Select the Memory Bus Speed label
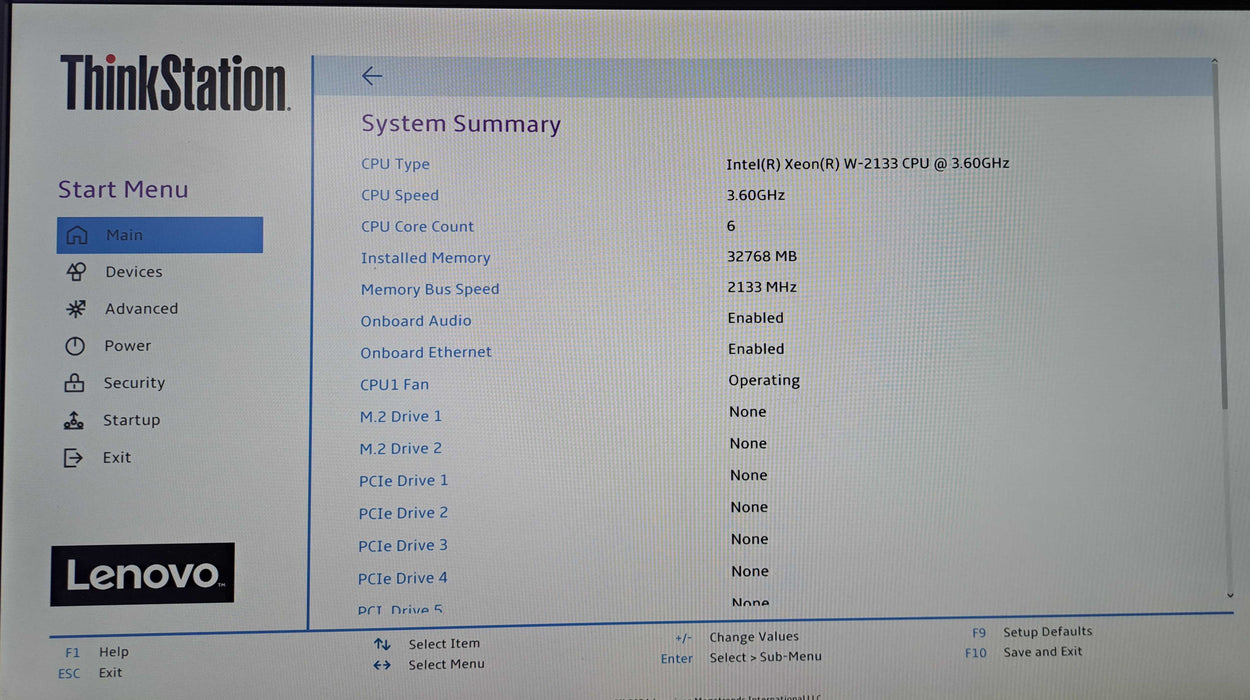The image size is (1250, 700). (x=430, y=289)
